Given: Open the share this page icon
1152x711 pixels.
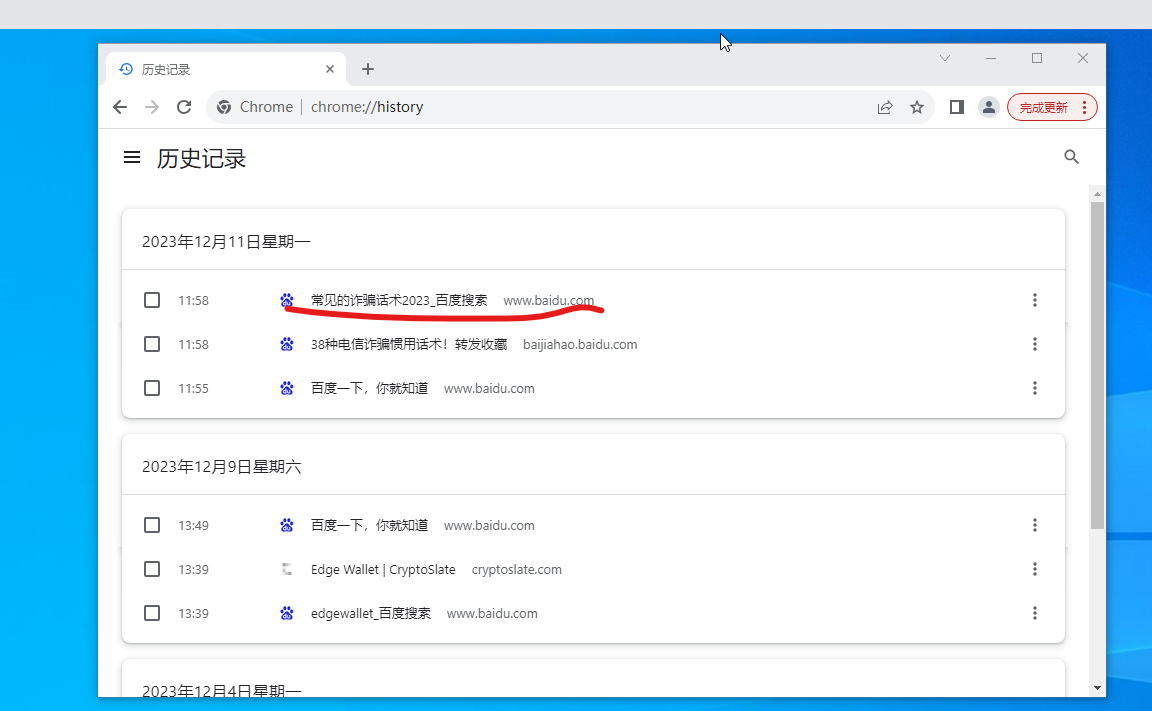Looking at the screenshot, I should tap(885, 107).
